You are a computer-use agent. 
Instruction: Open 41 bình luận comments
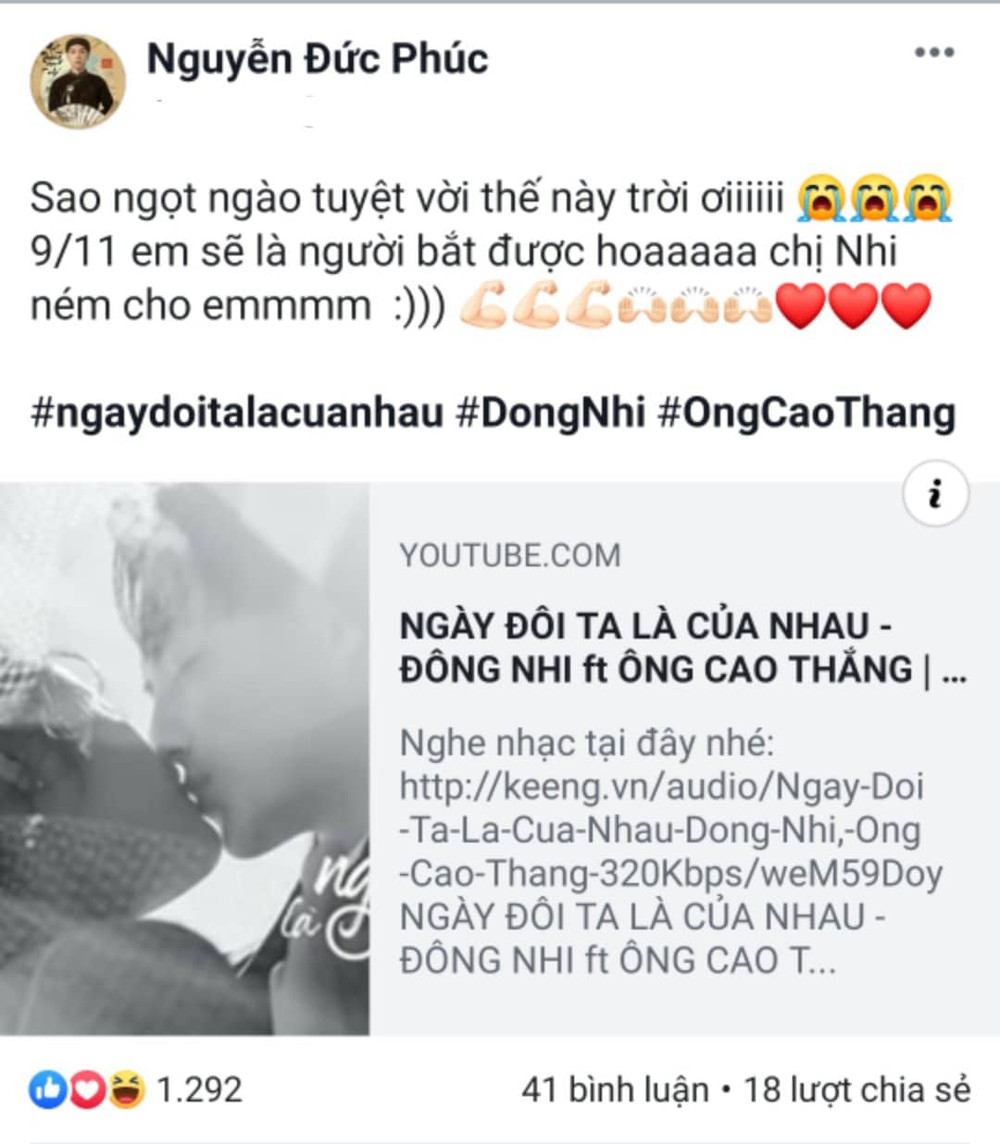point(615,1090)
